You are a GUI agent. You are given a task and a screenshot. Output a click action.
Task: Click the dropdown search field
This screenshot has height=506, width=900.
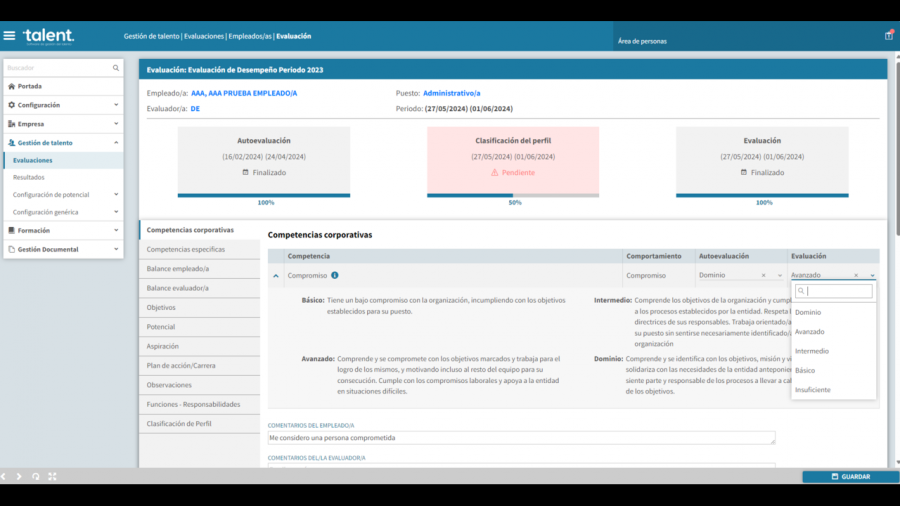pos(833,291)
